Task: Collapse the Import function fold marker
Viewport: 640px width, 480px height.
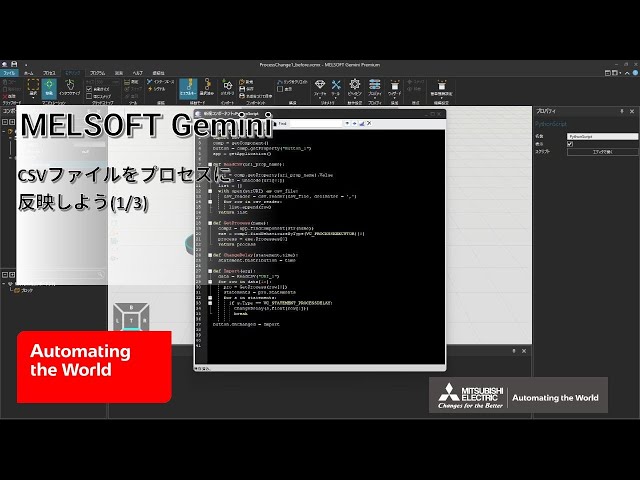Action: click(210, 271)
